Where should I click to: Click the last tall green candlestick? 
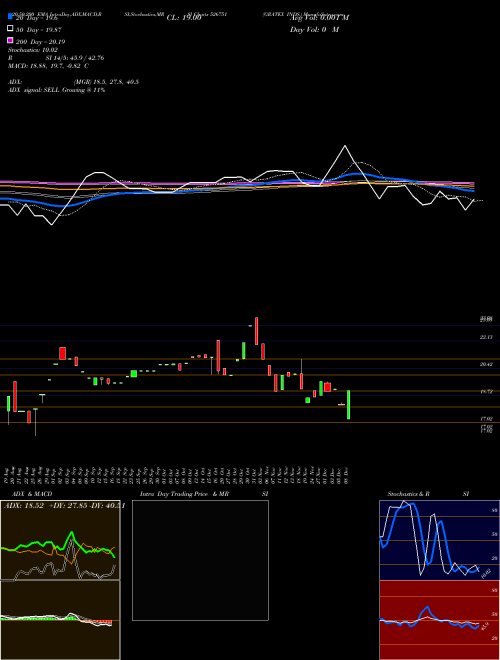pos(348,405)
